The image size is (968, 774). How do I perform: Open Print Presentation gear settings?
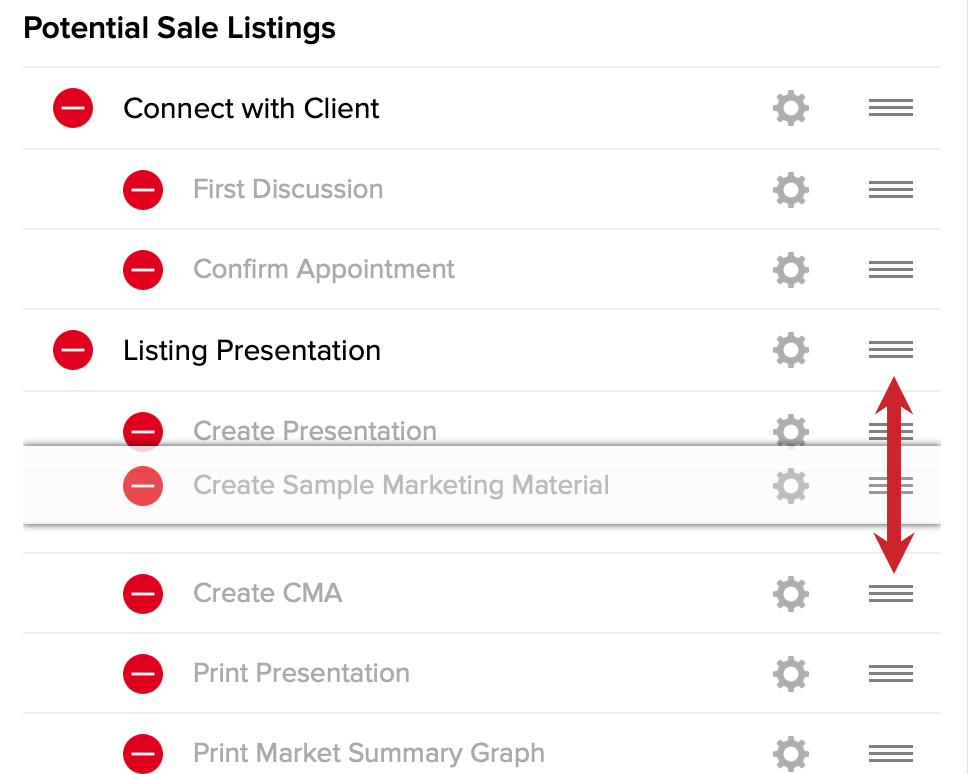pos(791,673)
